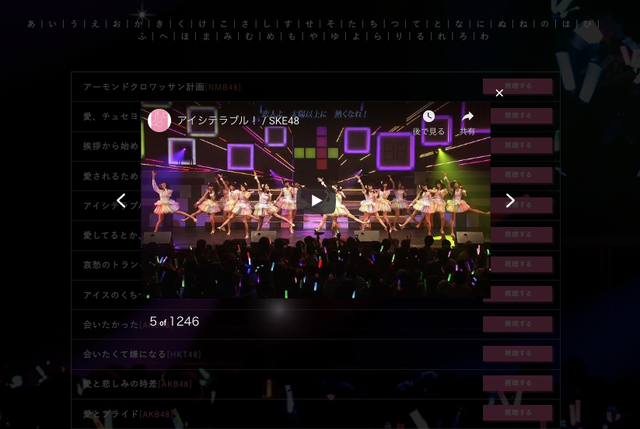This screenshot has height=429, width=640.
Task: Jump to index letter ほ
Action: coord(185,36)
